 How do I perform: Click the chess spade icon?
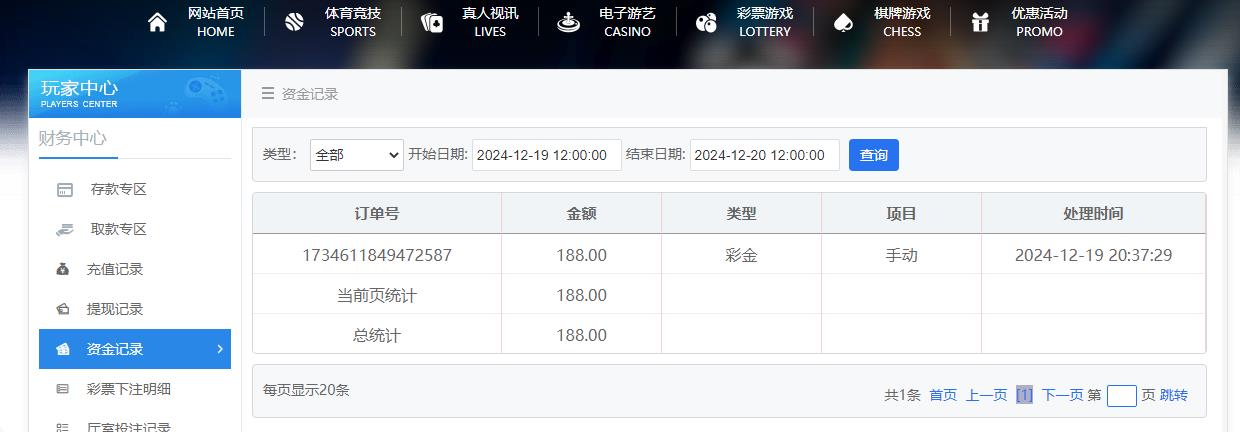843,23
